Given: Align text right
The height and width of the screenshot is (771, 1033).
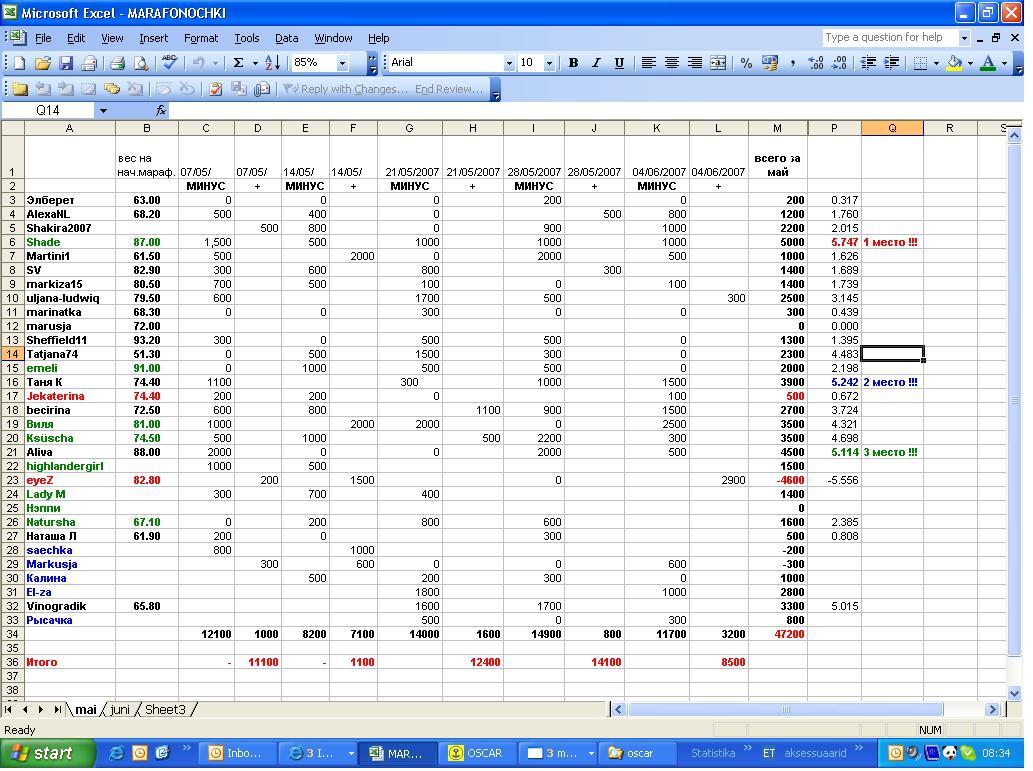Looking at the screenshot, I should [x=694, y=63].
